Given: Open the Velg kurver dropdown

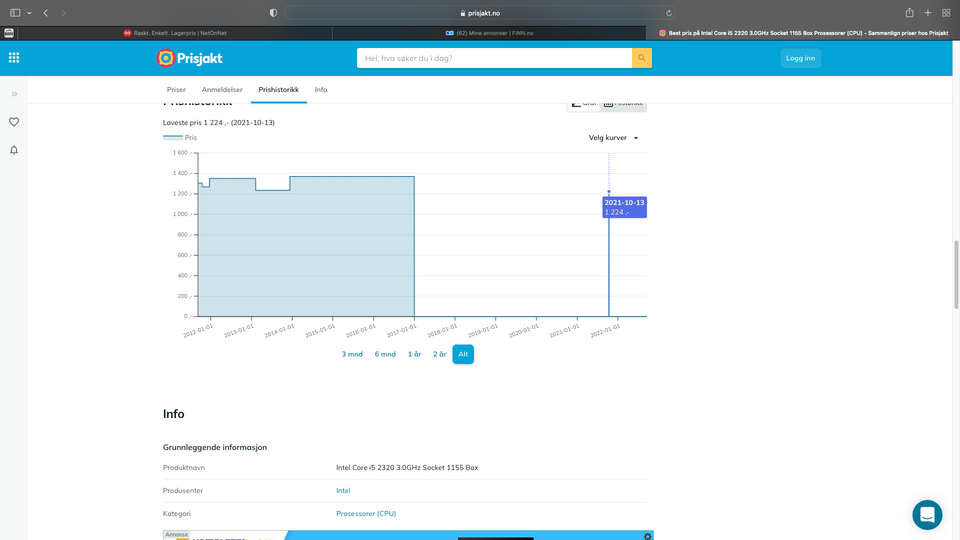Looking at the screenshot, I should [x=613, y=138].
